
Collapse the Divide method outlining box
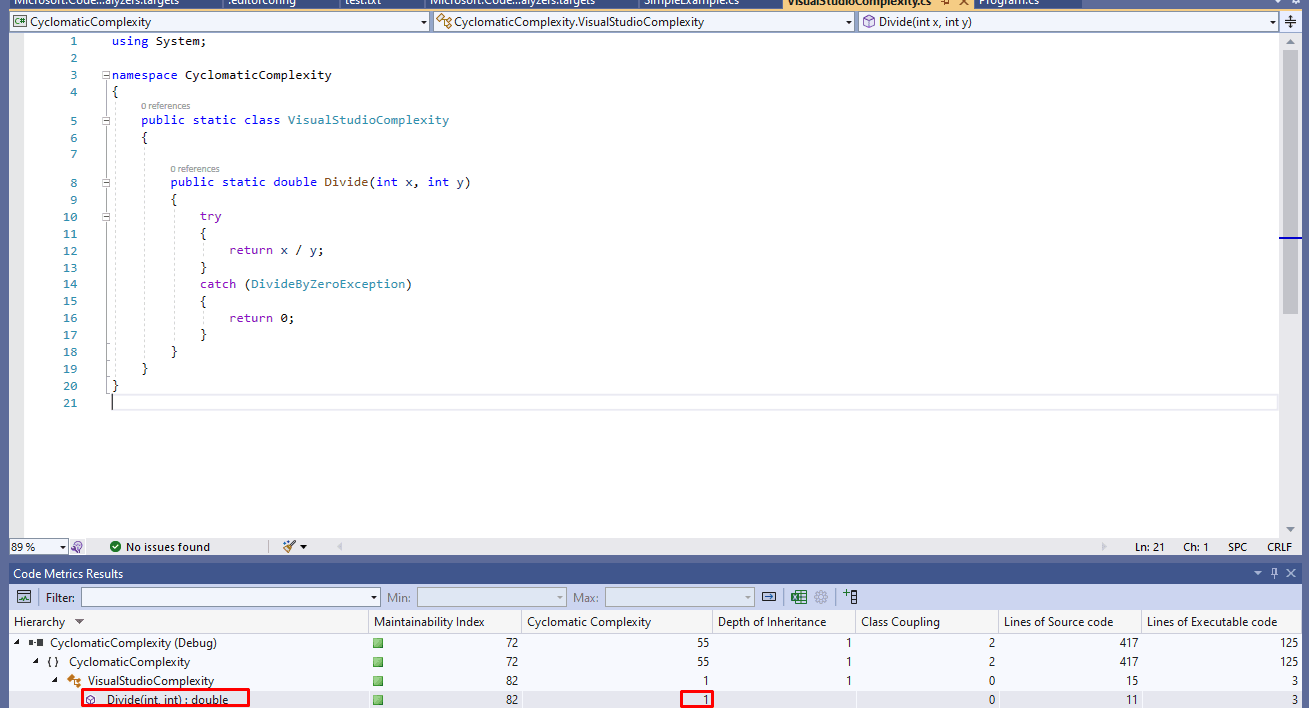(x=106, y=183)
